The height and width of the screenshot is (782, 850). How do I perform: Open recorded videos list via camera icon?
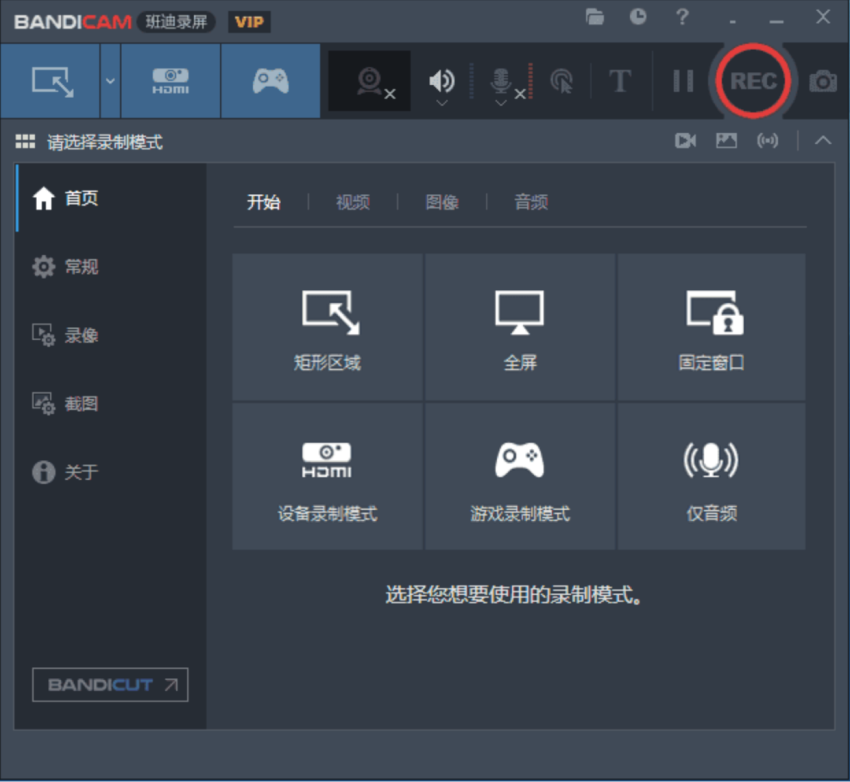[x=685, y=140]
